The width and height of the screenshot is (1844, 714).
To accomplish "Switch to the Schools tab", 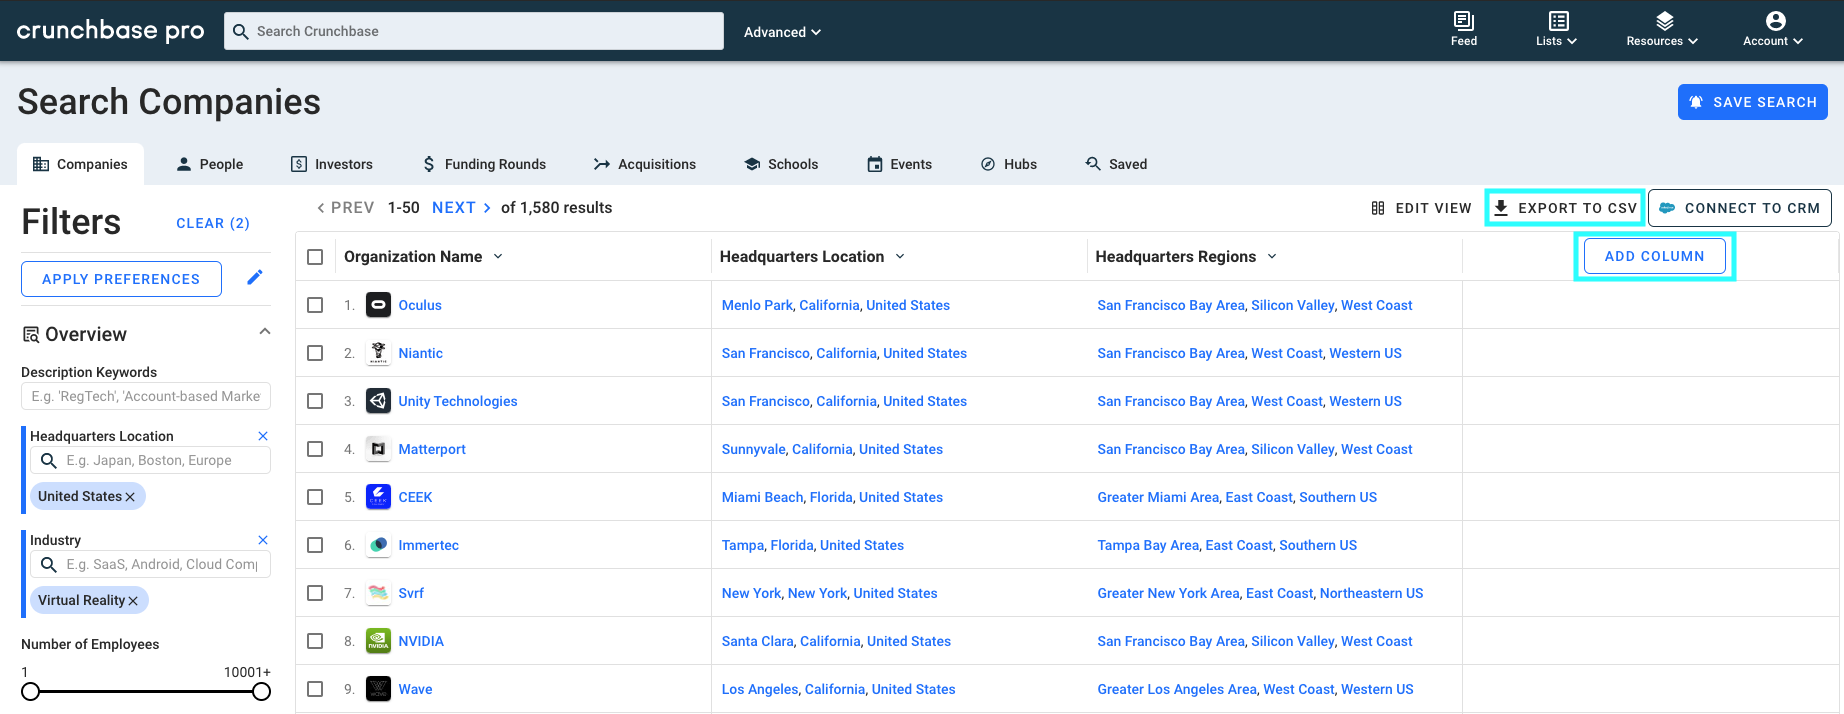I will point(781,164).
